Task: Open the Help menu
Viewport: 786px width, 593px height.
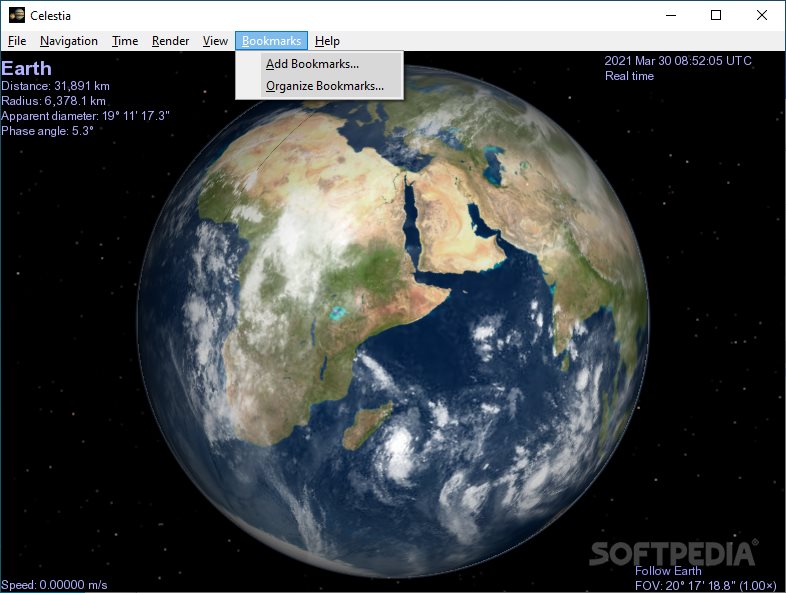Action: pos(327,41)
